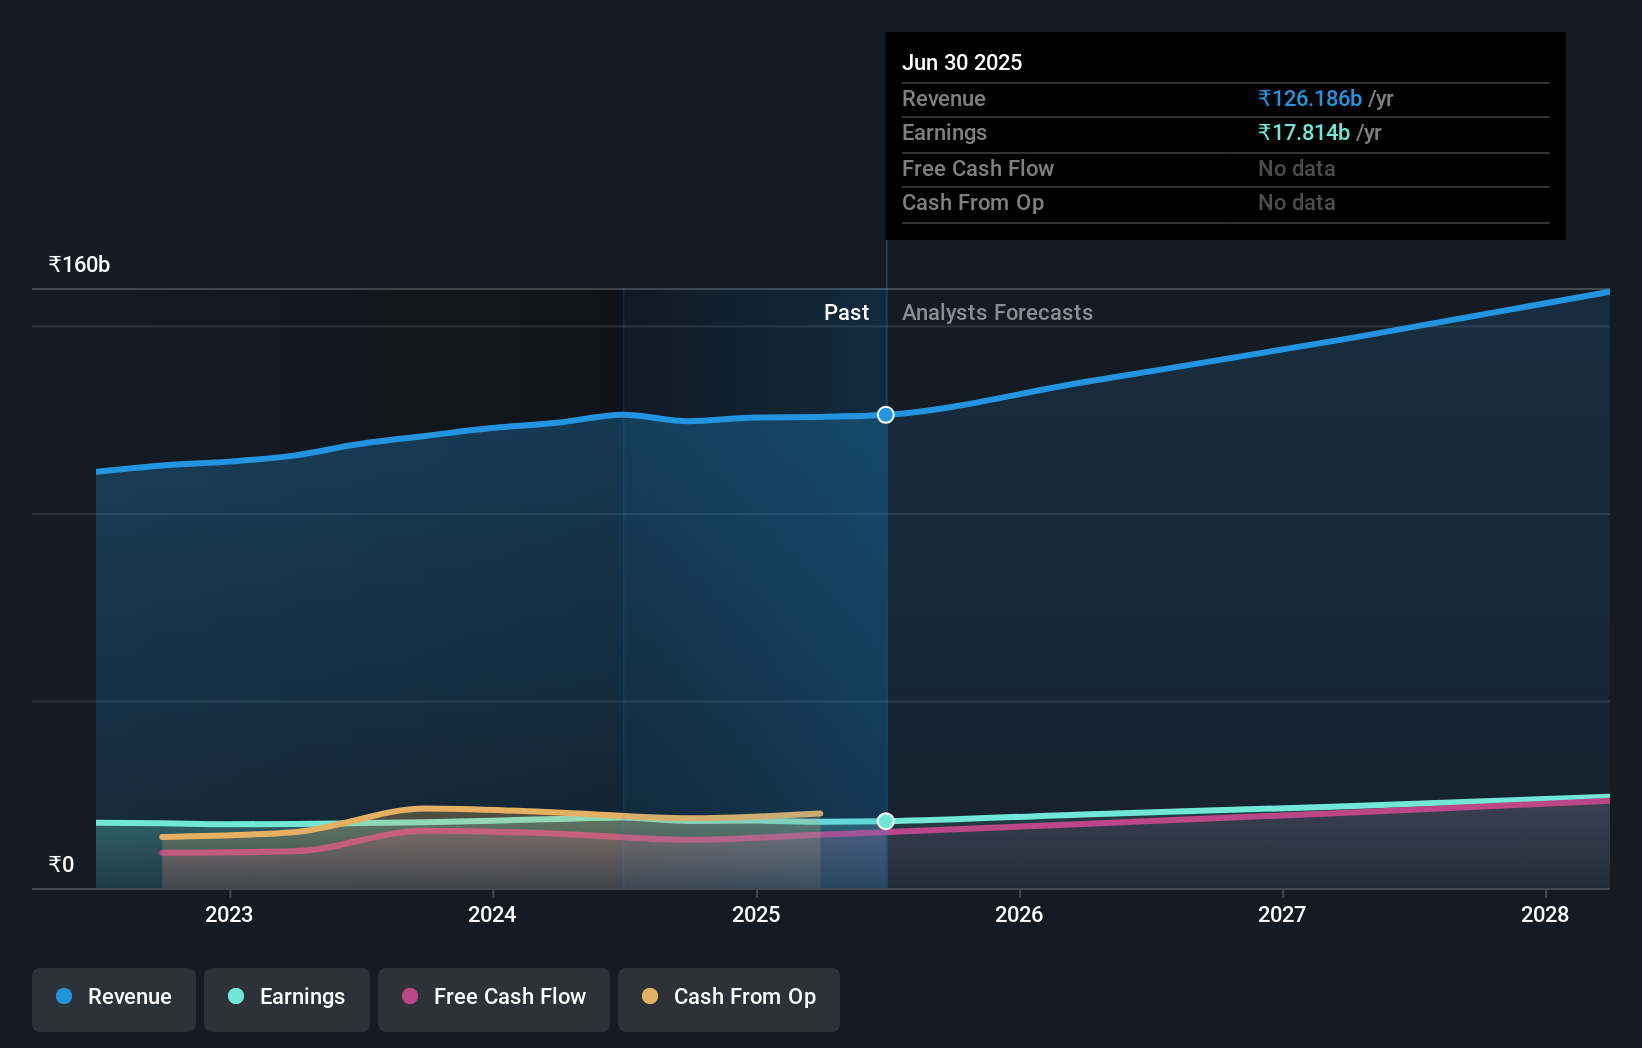Click the yellow Cash From Op dot icon
The image size is (1642, 1048).
650,996
